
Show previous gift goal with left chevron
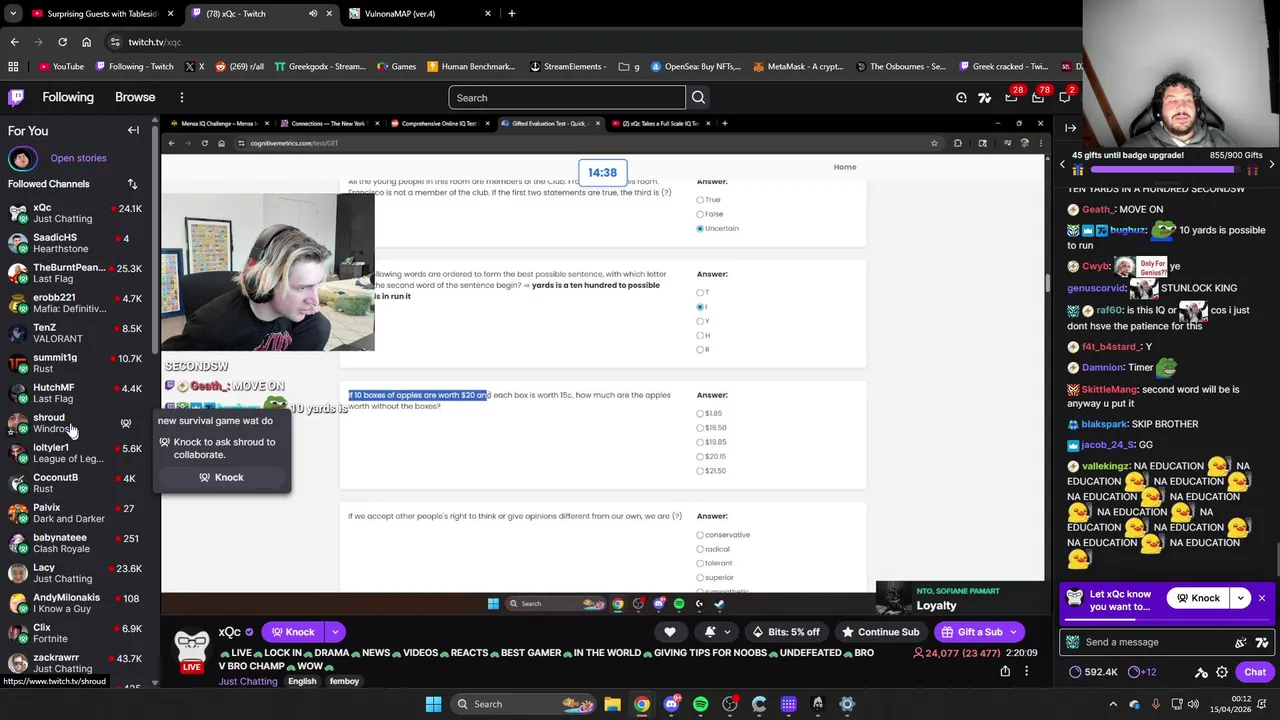(1063, 163)
